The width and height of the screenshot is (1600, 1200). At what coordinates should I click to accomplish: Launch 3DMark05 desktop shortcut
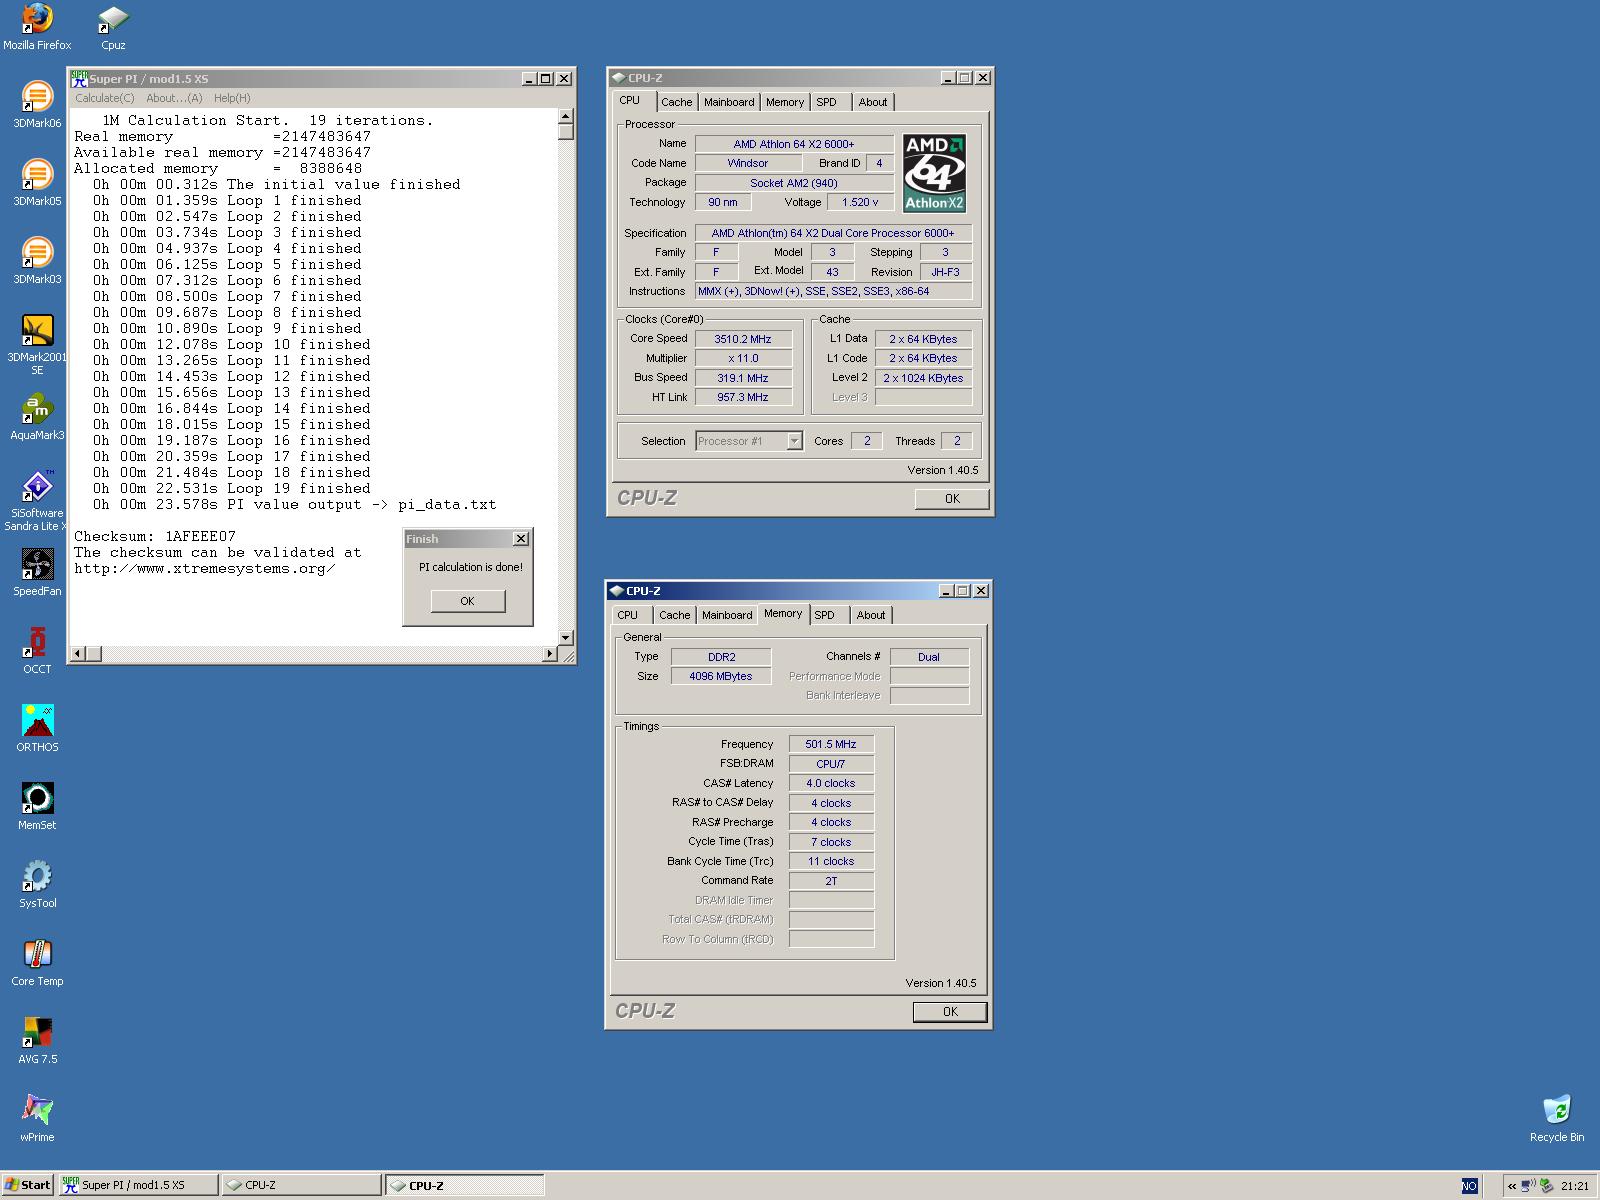click(37, 183)
